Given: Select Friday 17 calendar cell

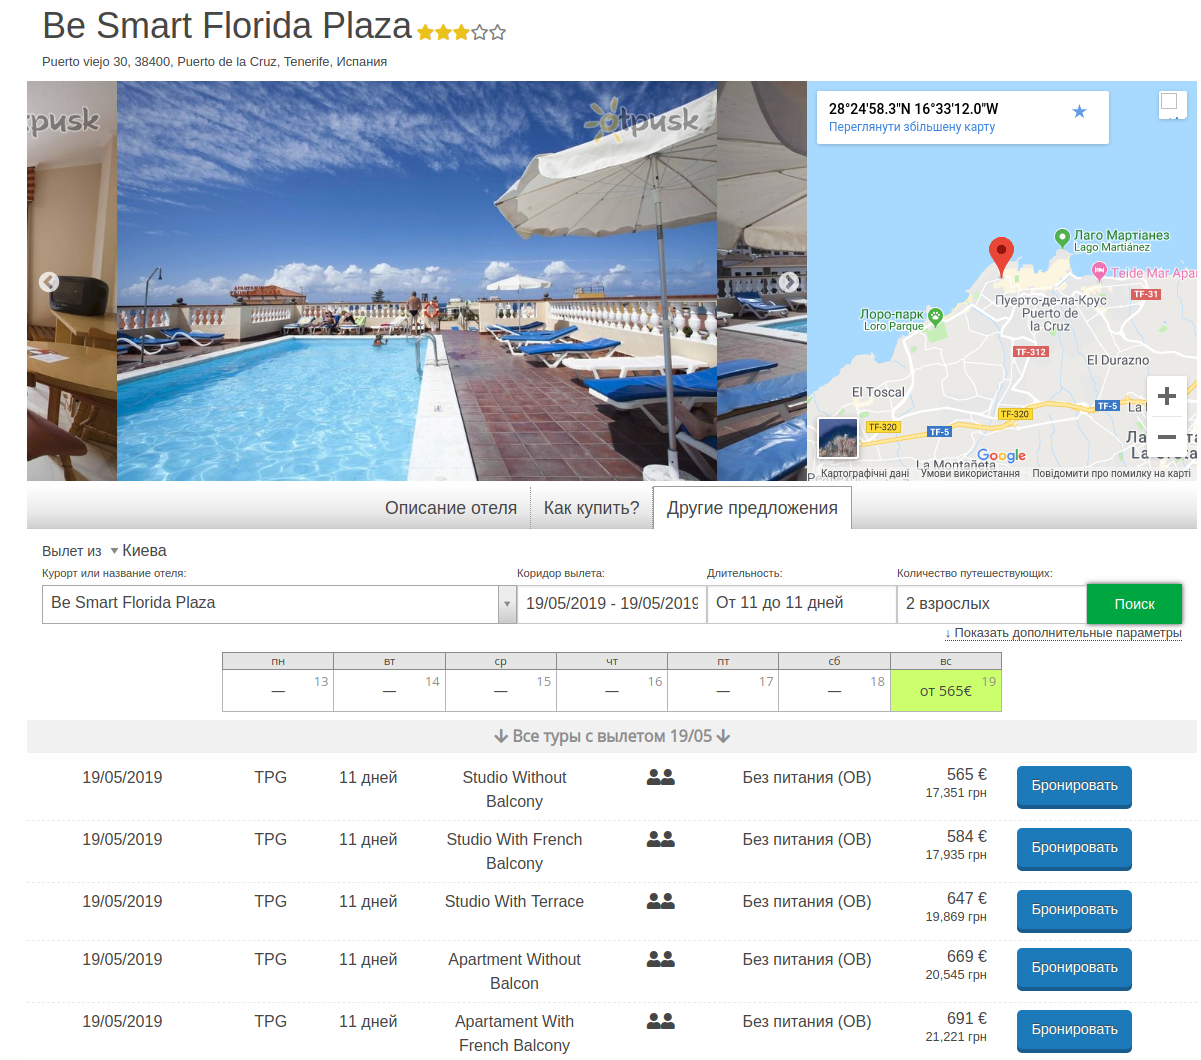Looking at the screenshot, I should click(x=723, y=690).
